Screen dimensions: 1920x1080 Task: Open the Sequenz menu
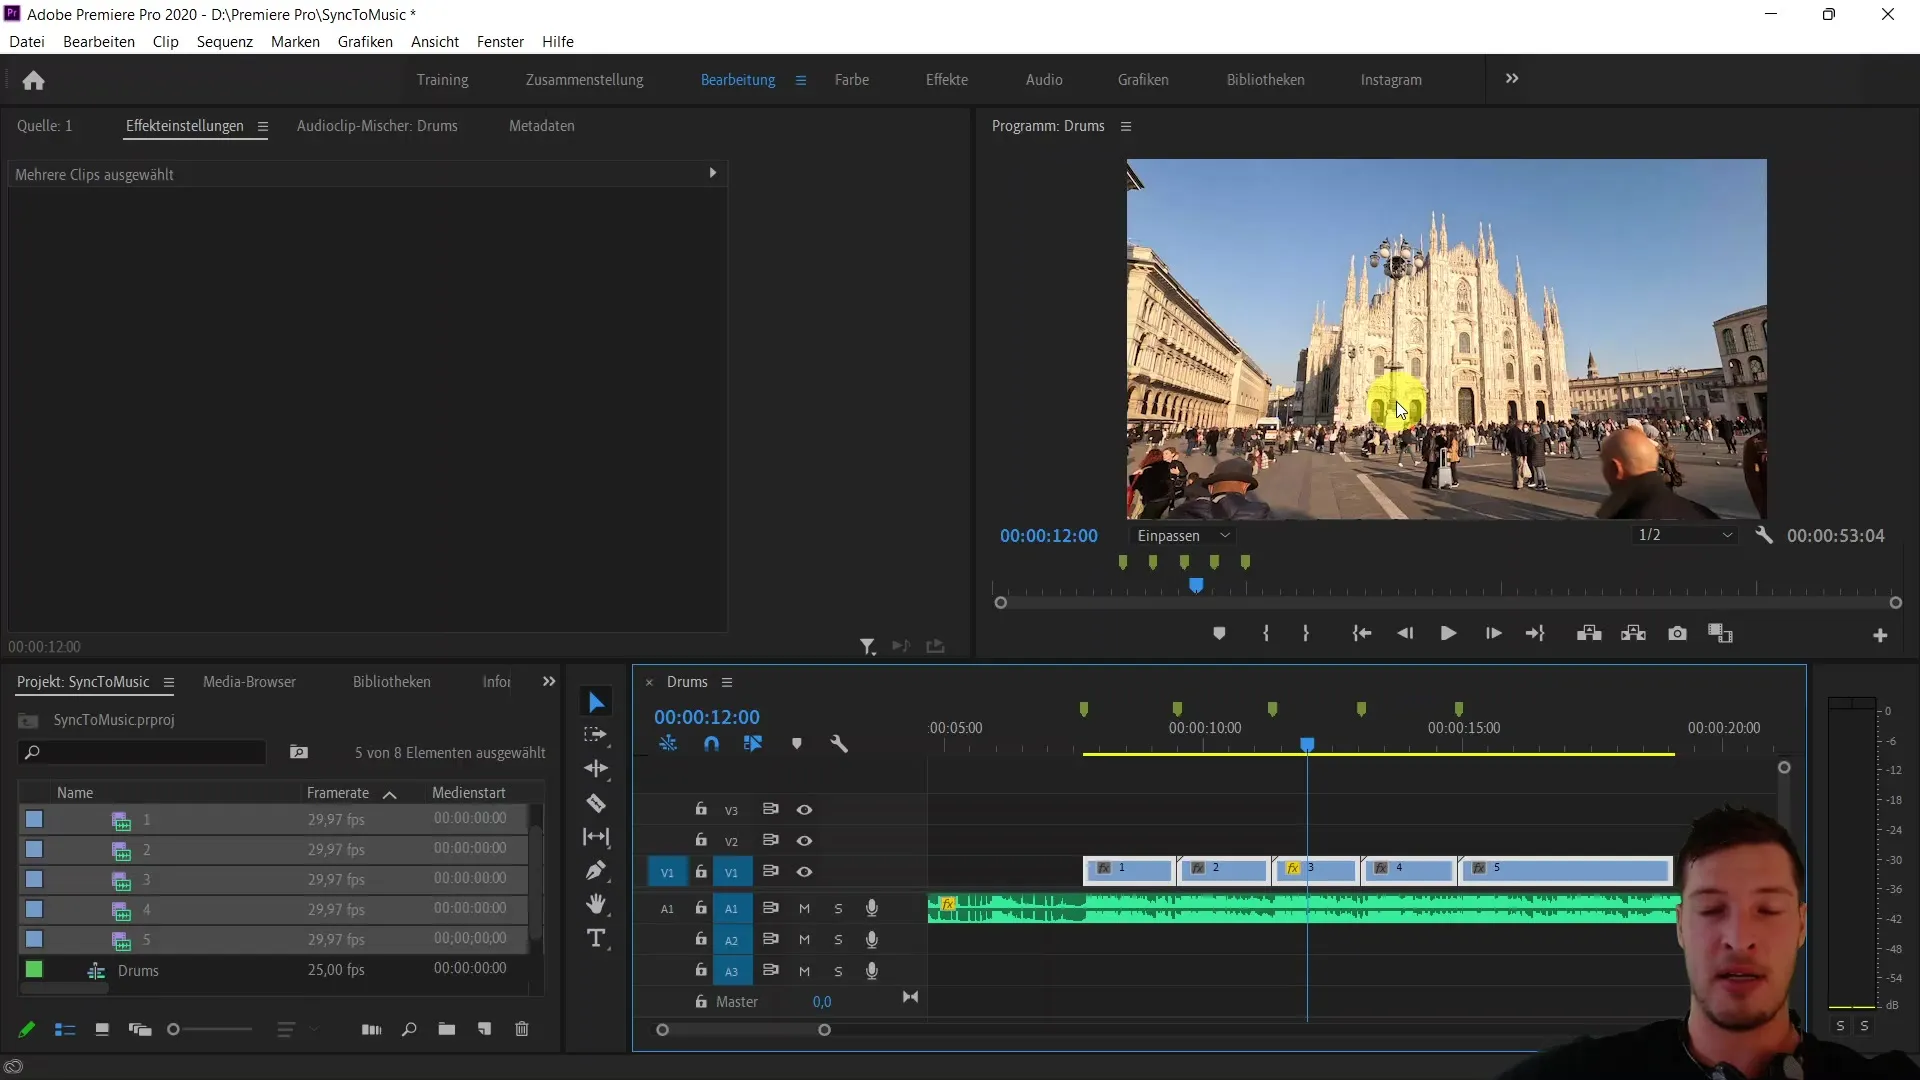[225, 42]
